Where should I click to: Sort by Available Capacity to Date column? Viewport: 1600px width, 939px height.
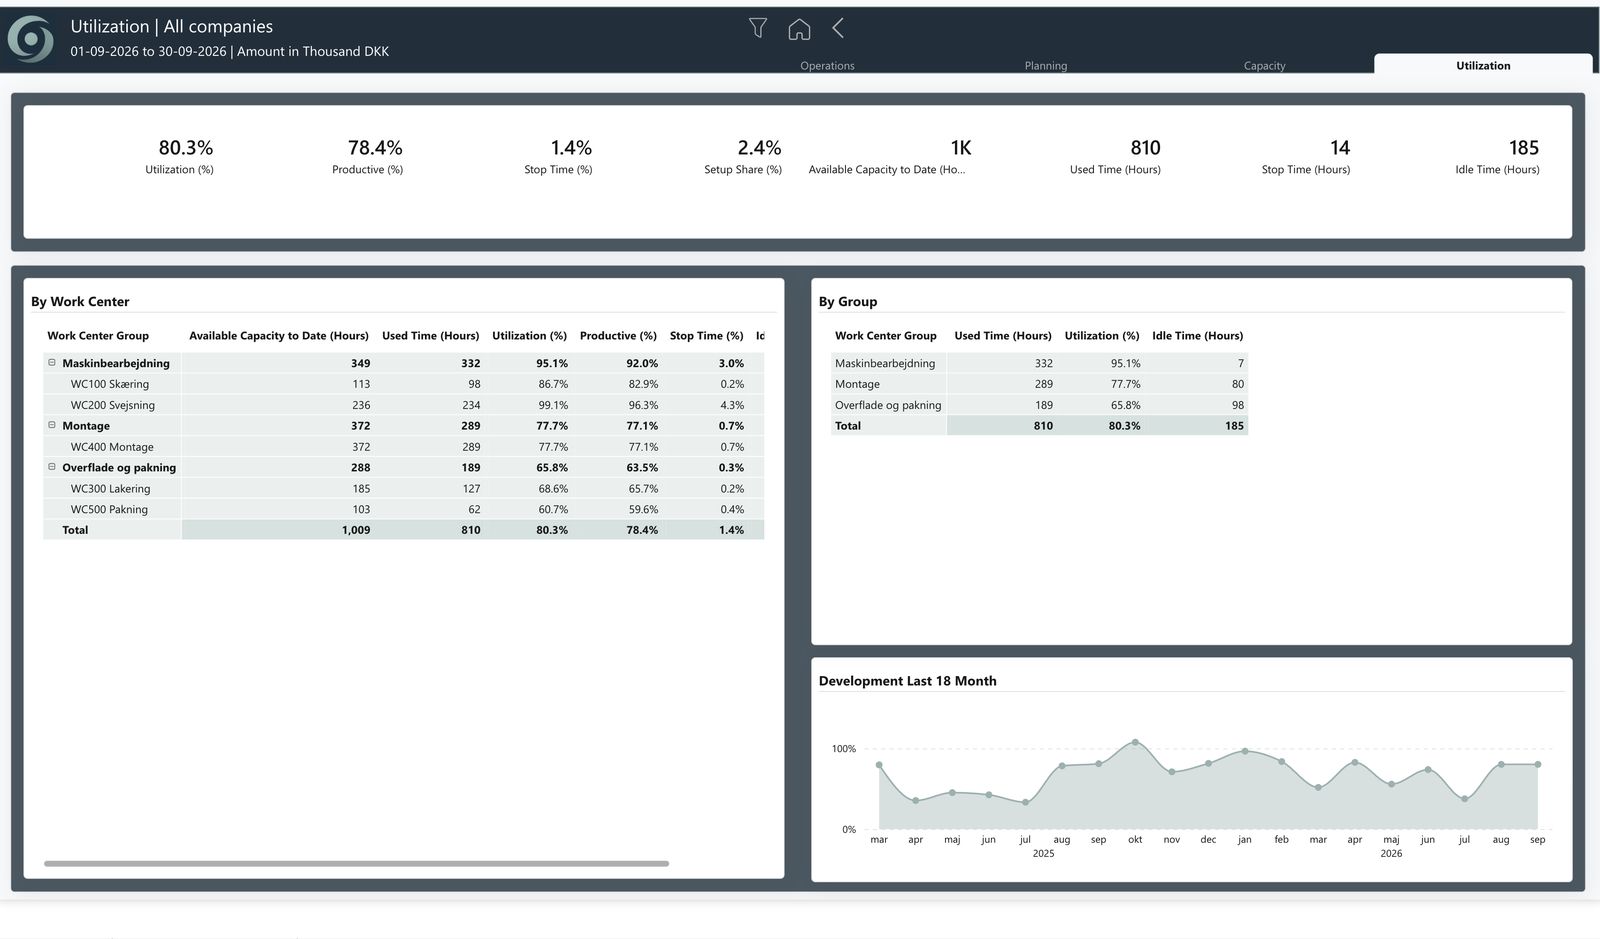click(279, 336)
